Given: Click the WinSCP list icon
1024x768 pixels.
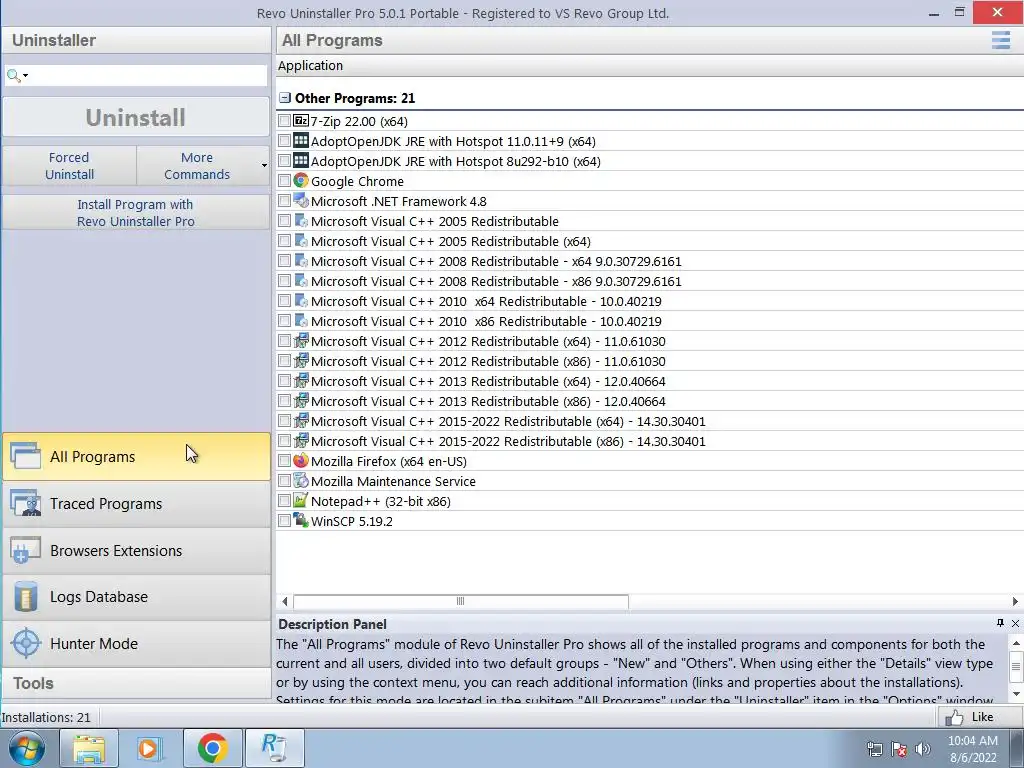Looking at the screenshot, I should (300, 520).
